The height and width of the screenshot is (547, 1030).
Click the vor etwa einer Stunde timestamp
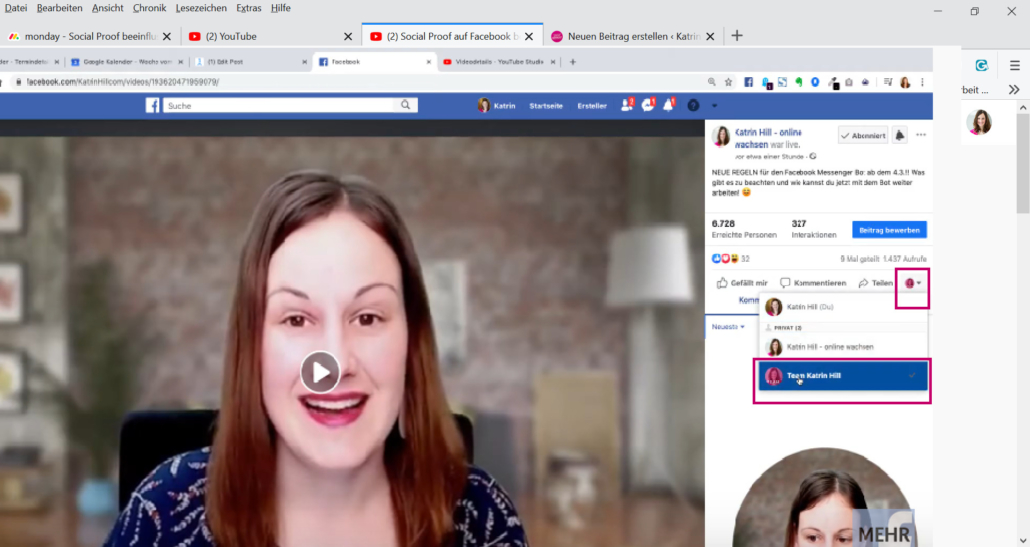[769, 157]
